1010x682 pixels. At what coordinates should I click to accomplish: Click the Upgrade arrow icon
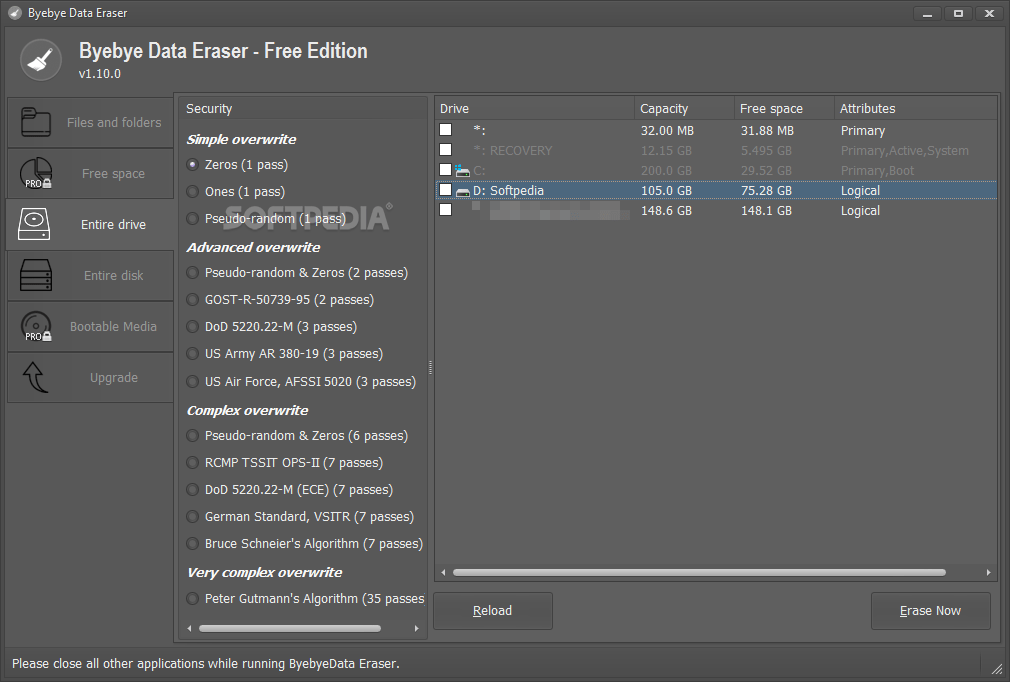tap(35, 377)
